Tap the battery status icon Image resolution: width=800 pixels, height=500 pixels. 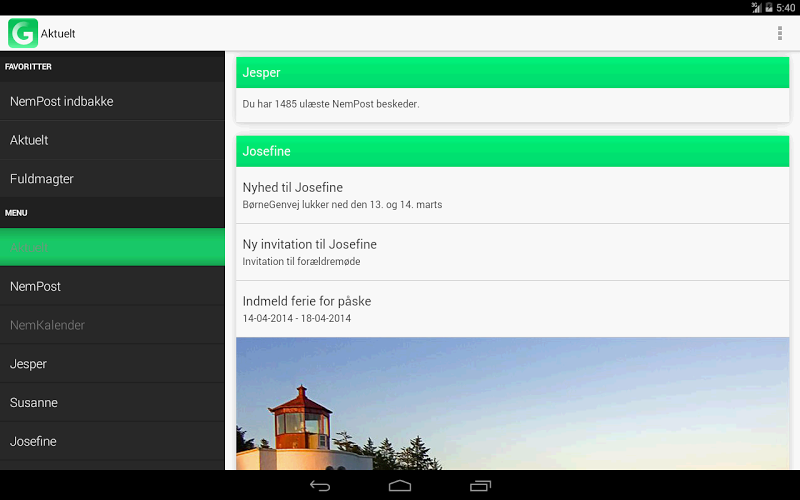point(769,8)
